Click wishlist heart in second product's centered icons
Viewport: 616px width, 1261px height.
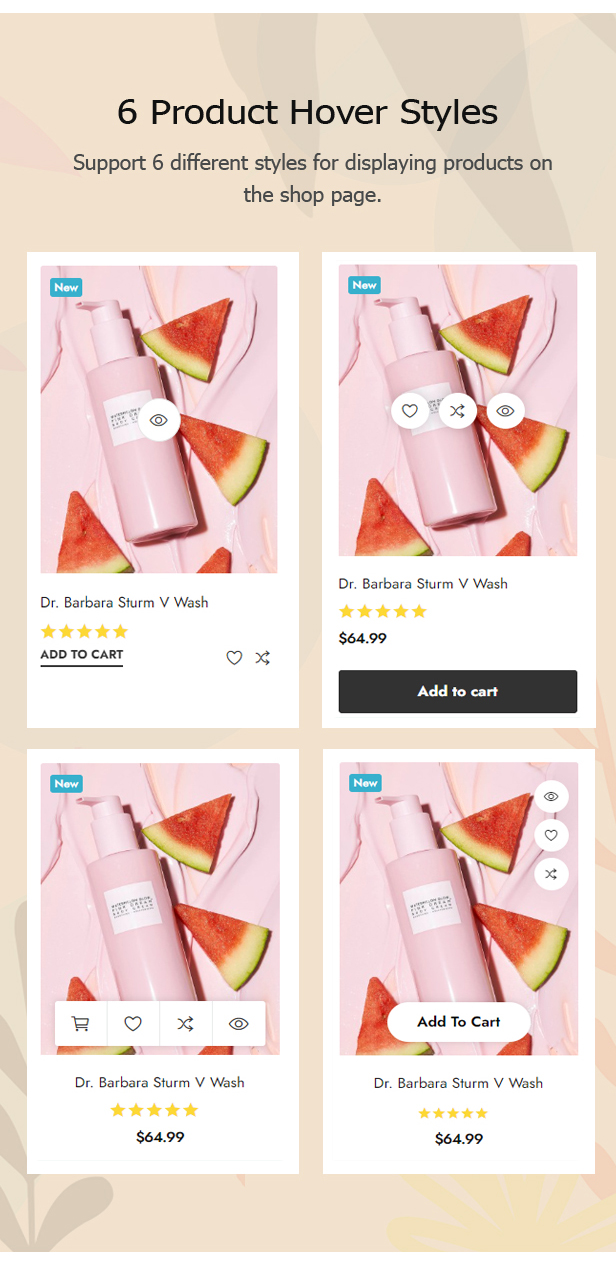click(x=409, y=410)
